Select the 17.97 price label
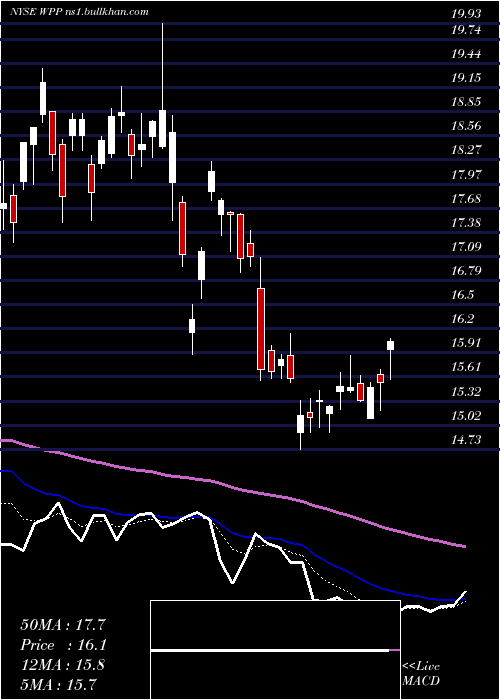Screen dimensions: 500x700 pyautogui.click(x=466, y=174)
